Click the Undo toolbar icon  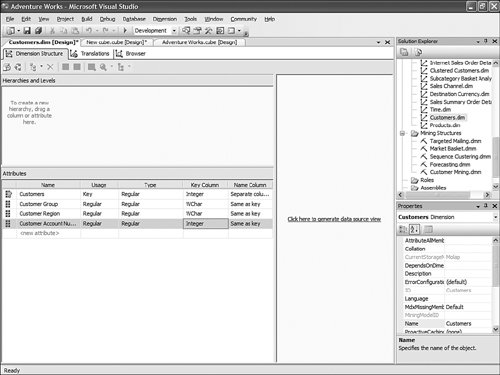click(89, 31)
